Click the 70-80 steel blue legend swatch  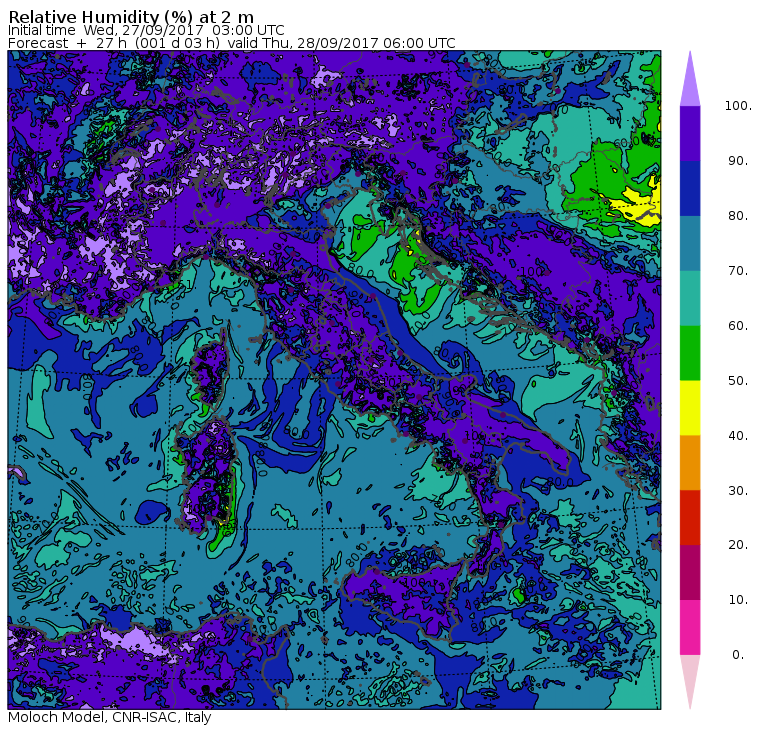(x=690, y=243)
